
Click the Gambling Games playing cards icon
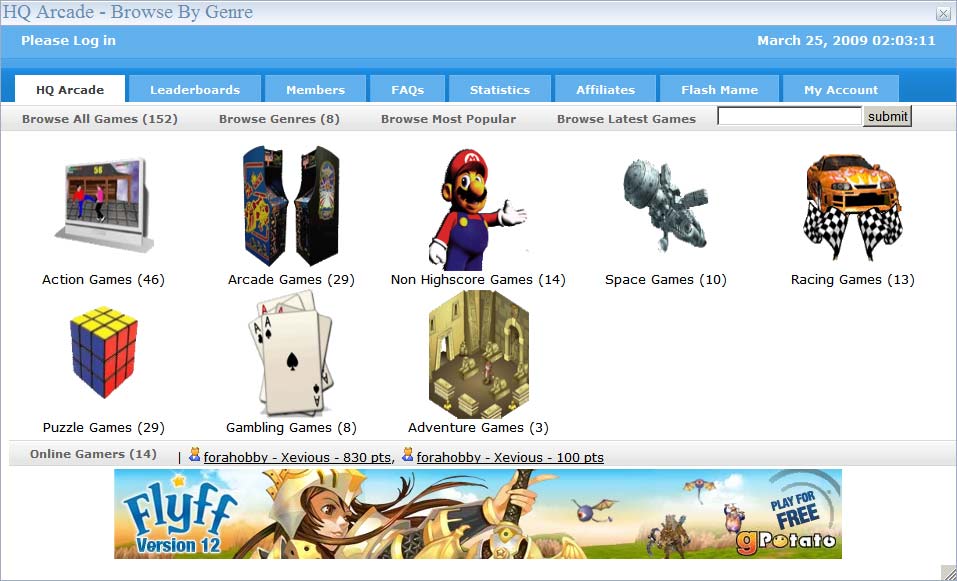point(291,352)
